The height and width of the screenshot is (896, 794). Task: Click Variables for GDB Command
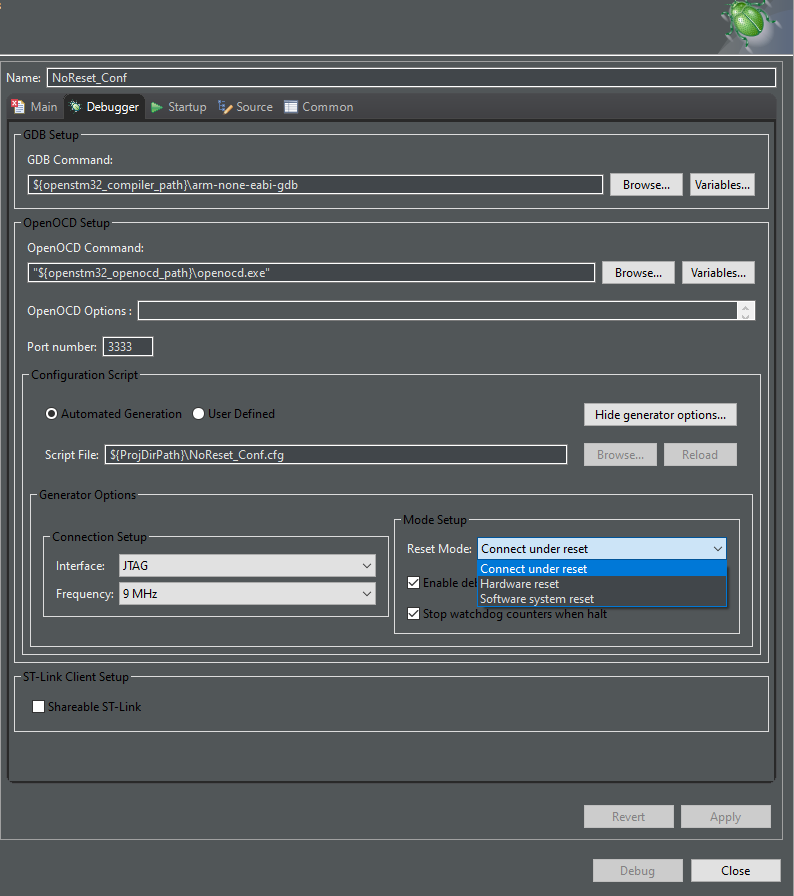[722, 185]
